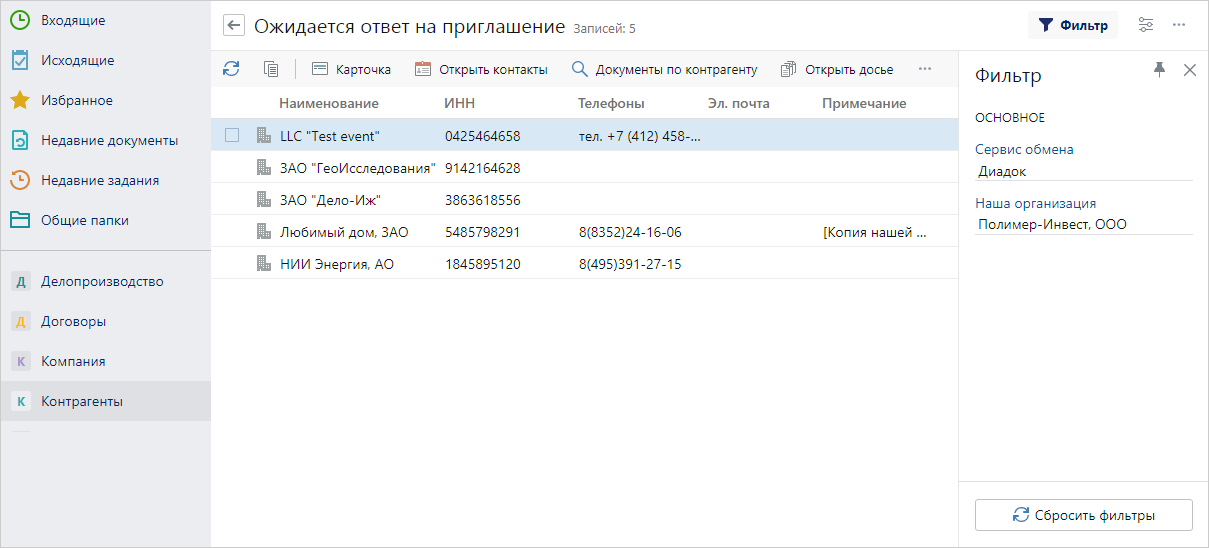Click the Reset filters button
This screenshot has width=1209, height=548.
1083,515
